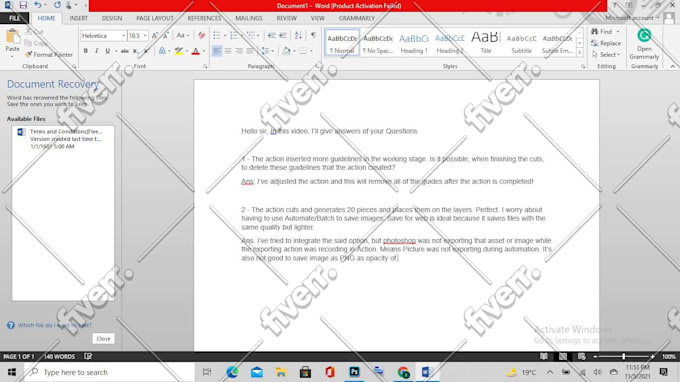
Task: Open Microsoft Edge from taskbar
Action: (x=232, y=372)
